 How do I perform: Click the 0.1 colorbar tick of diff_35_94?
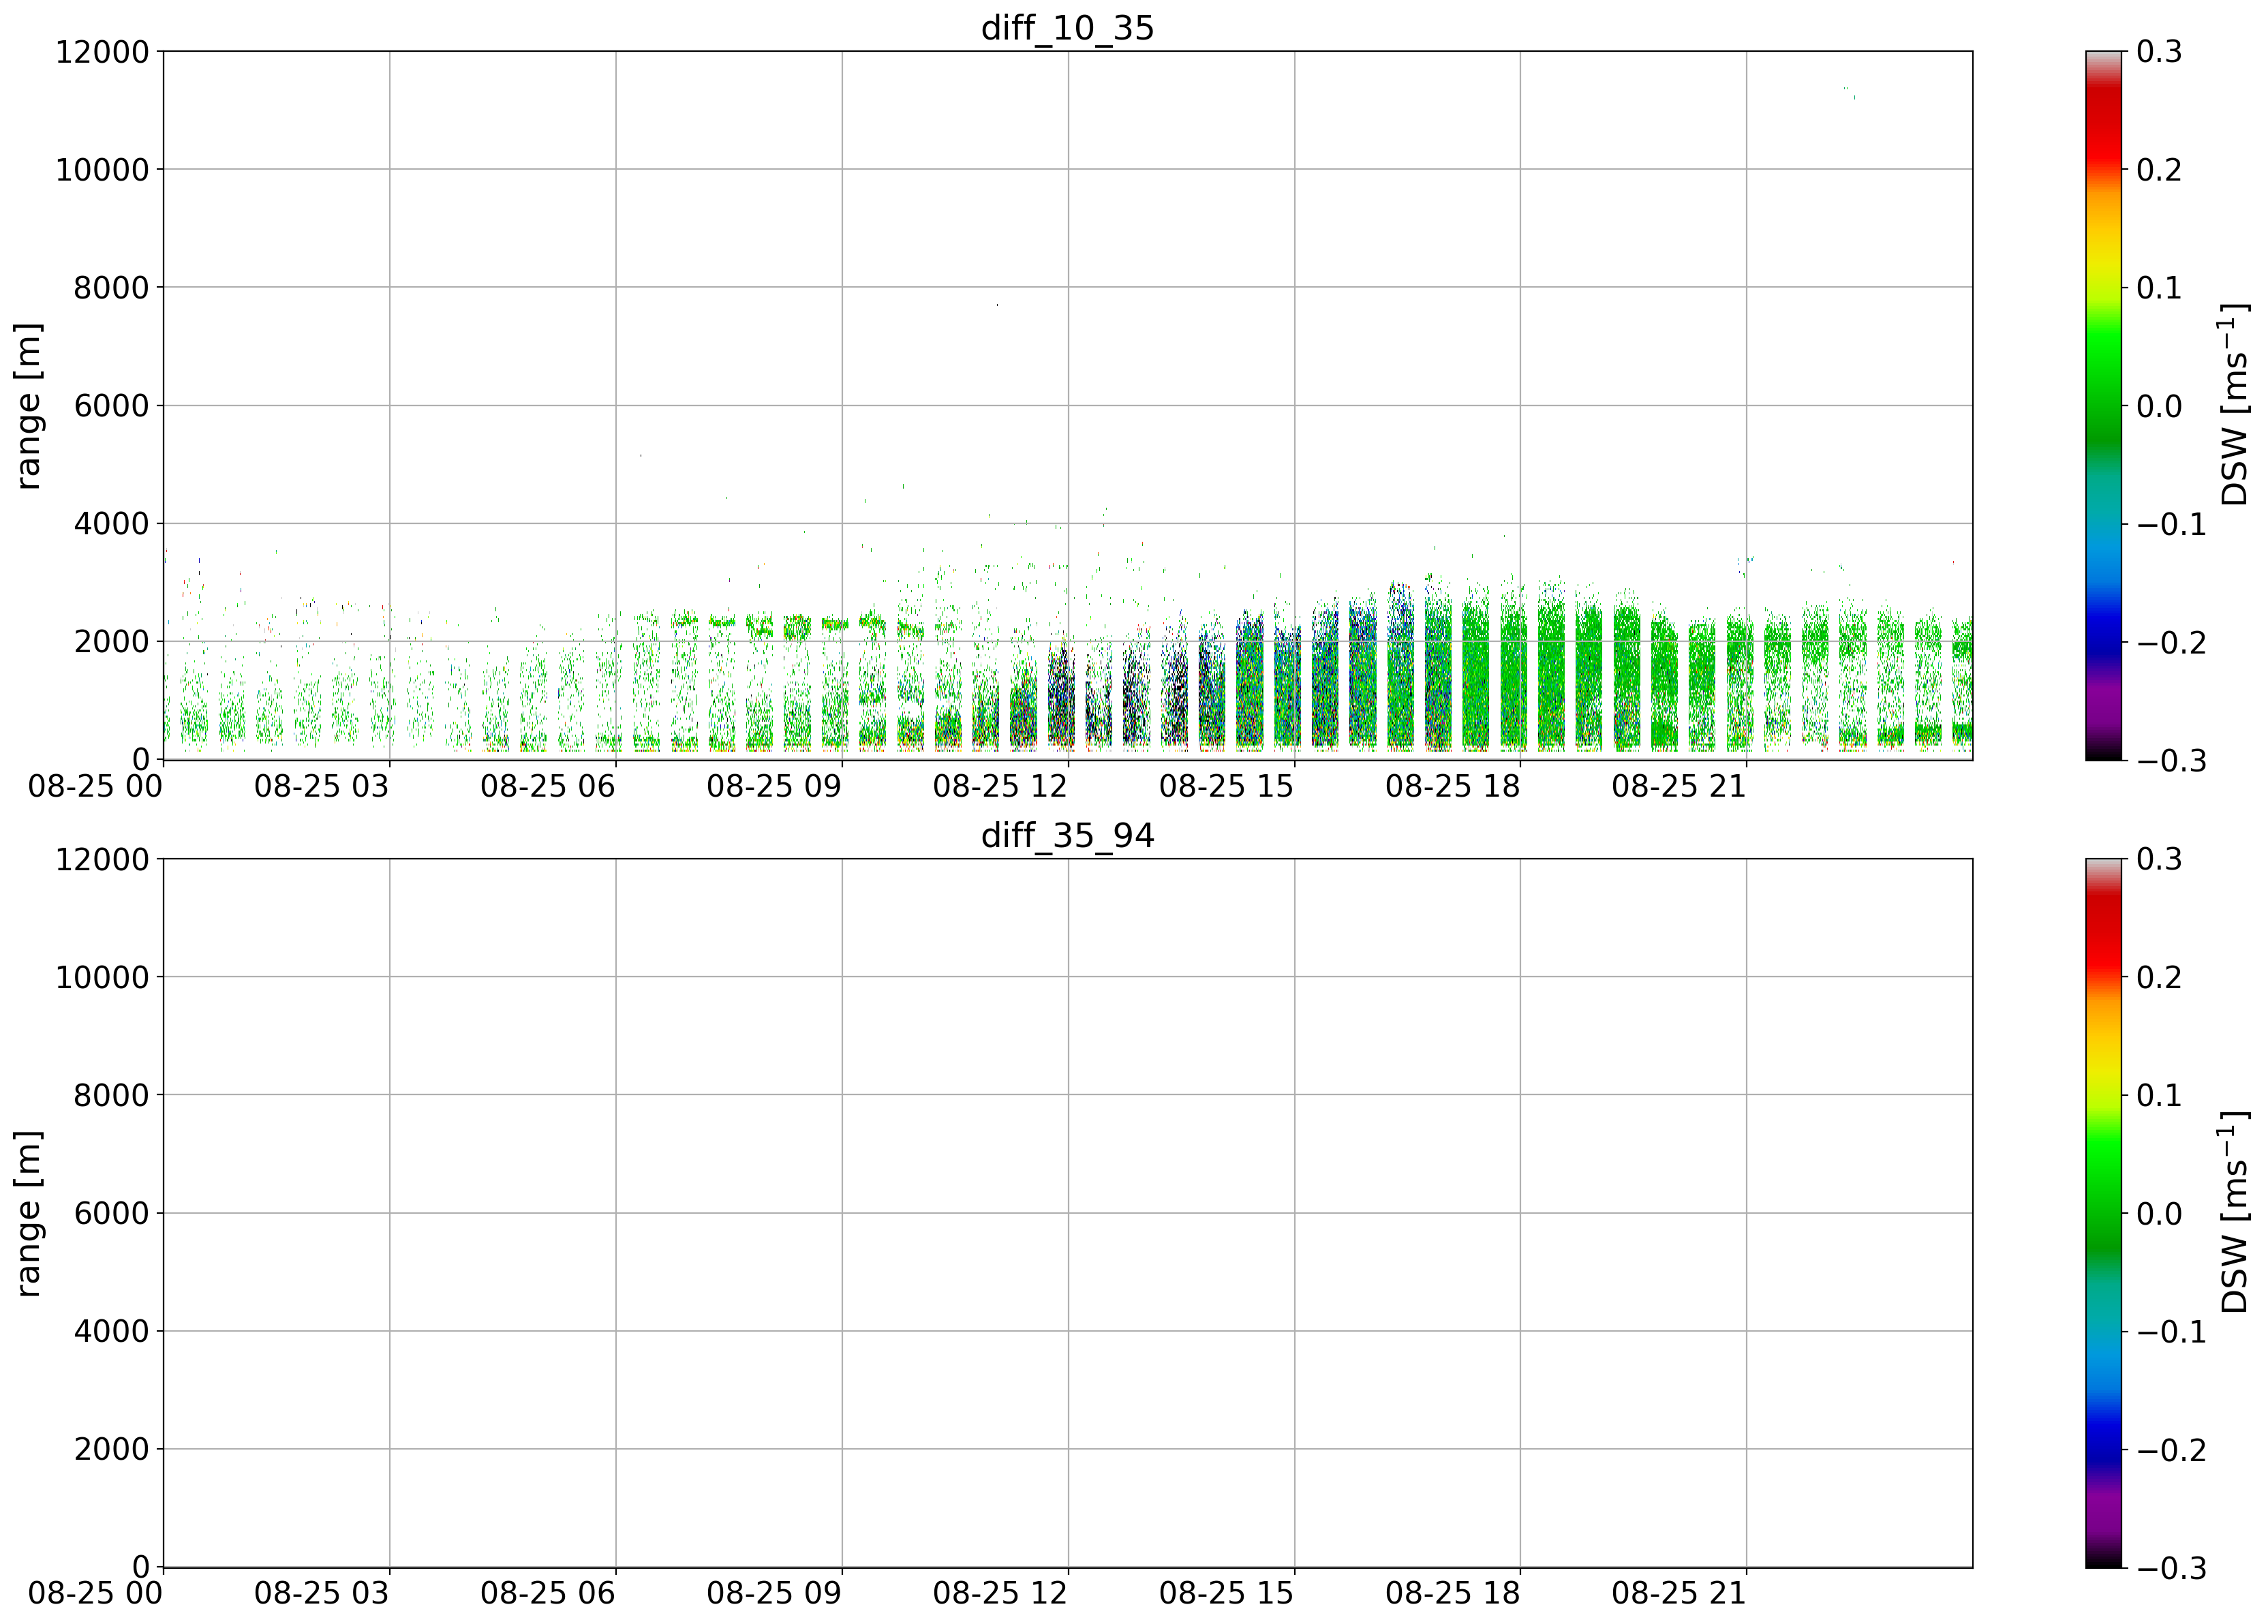[2159, 1095]
